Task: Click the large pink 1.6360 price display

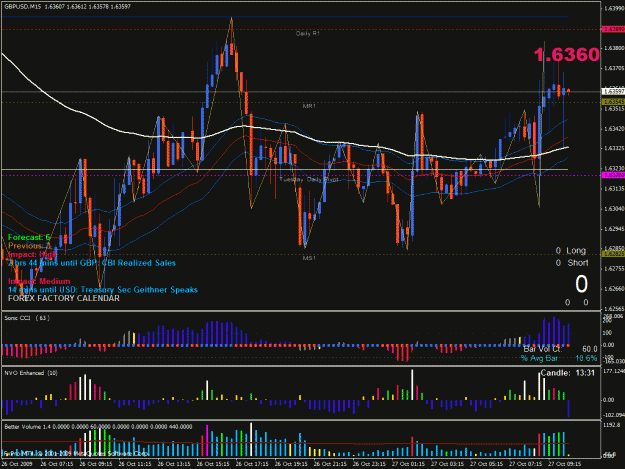Action: 566,55
